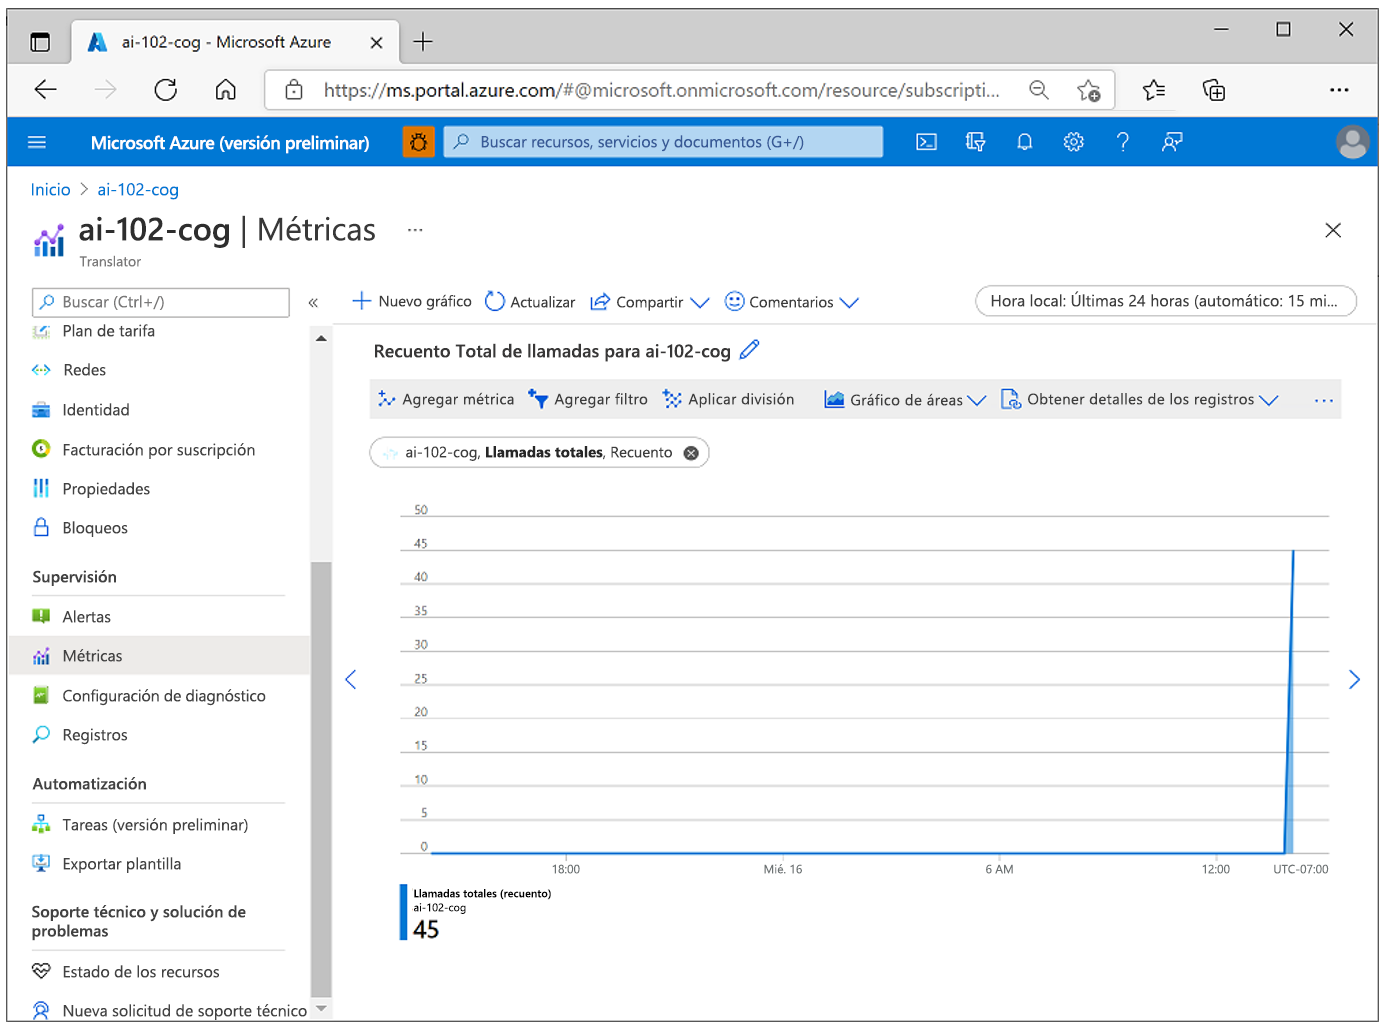Focus the Azure global search bar
Screen dimensions: 1387x1033
(663, 142)
